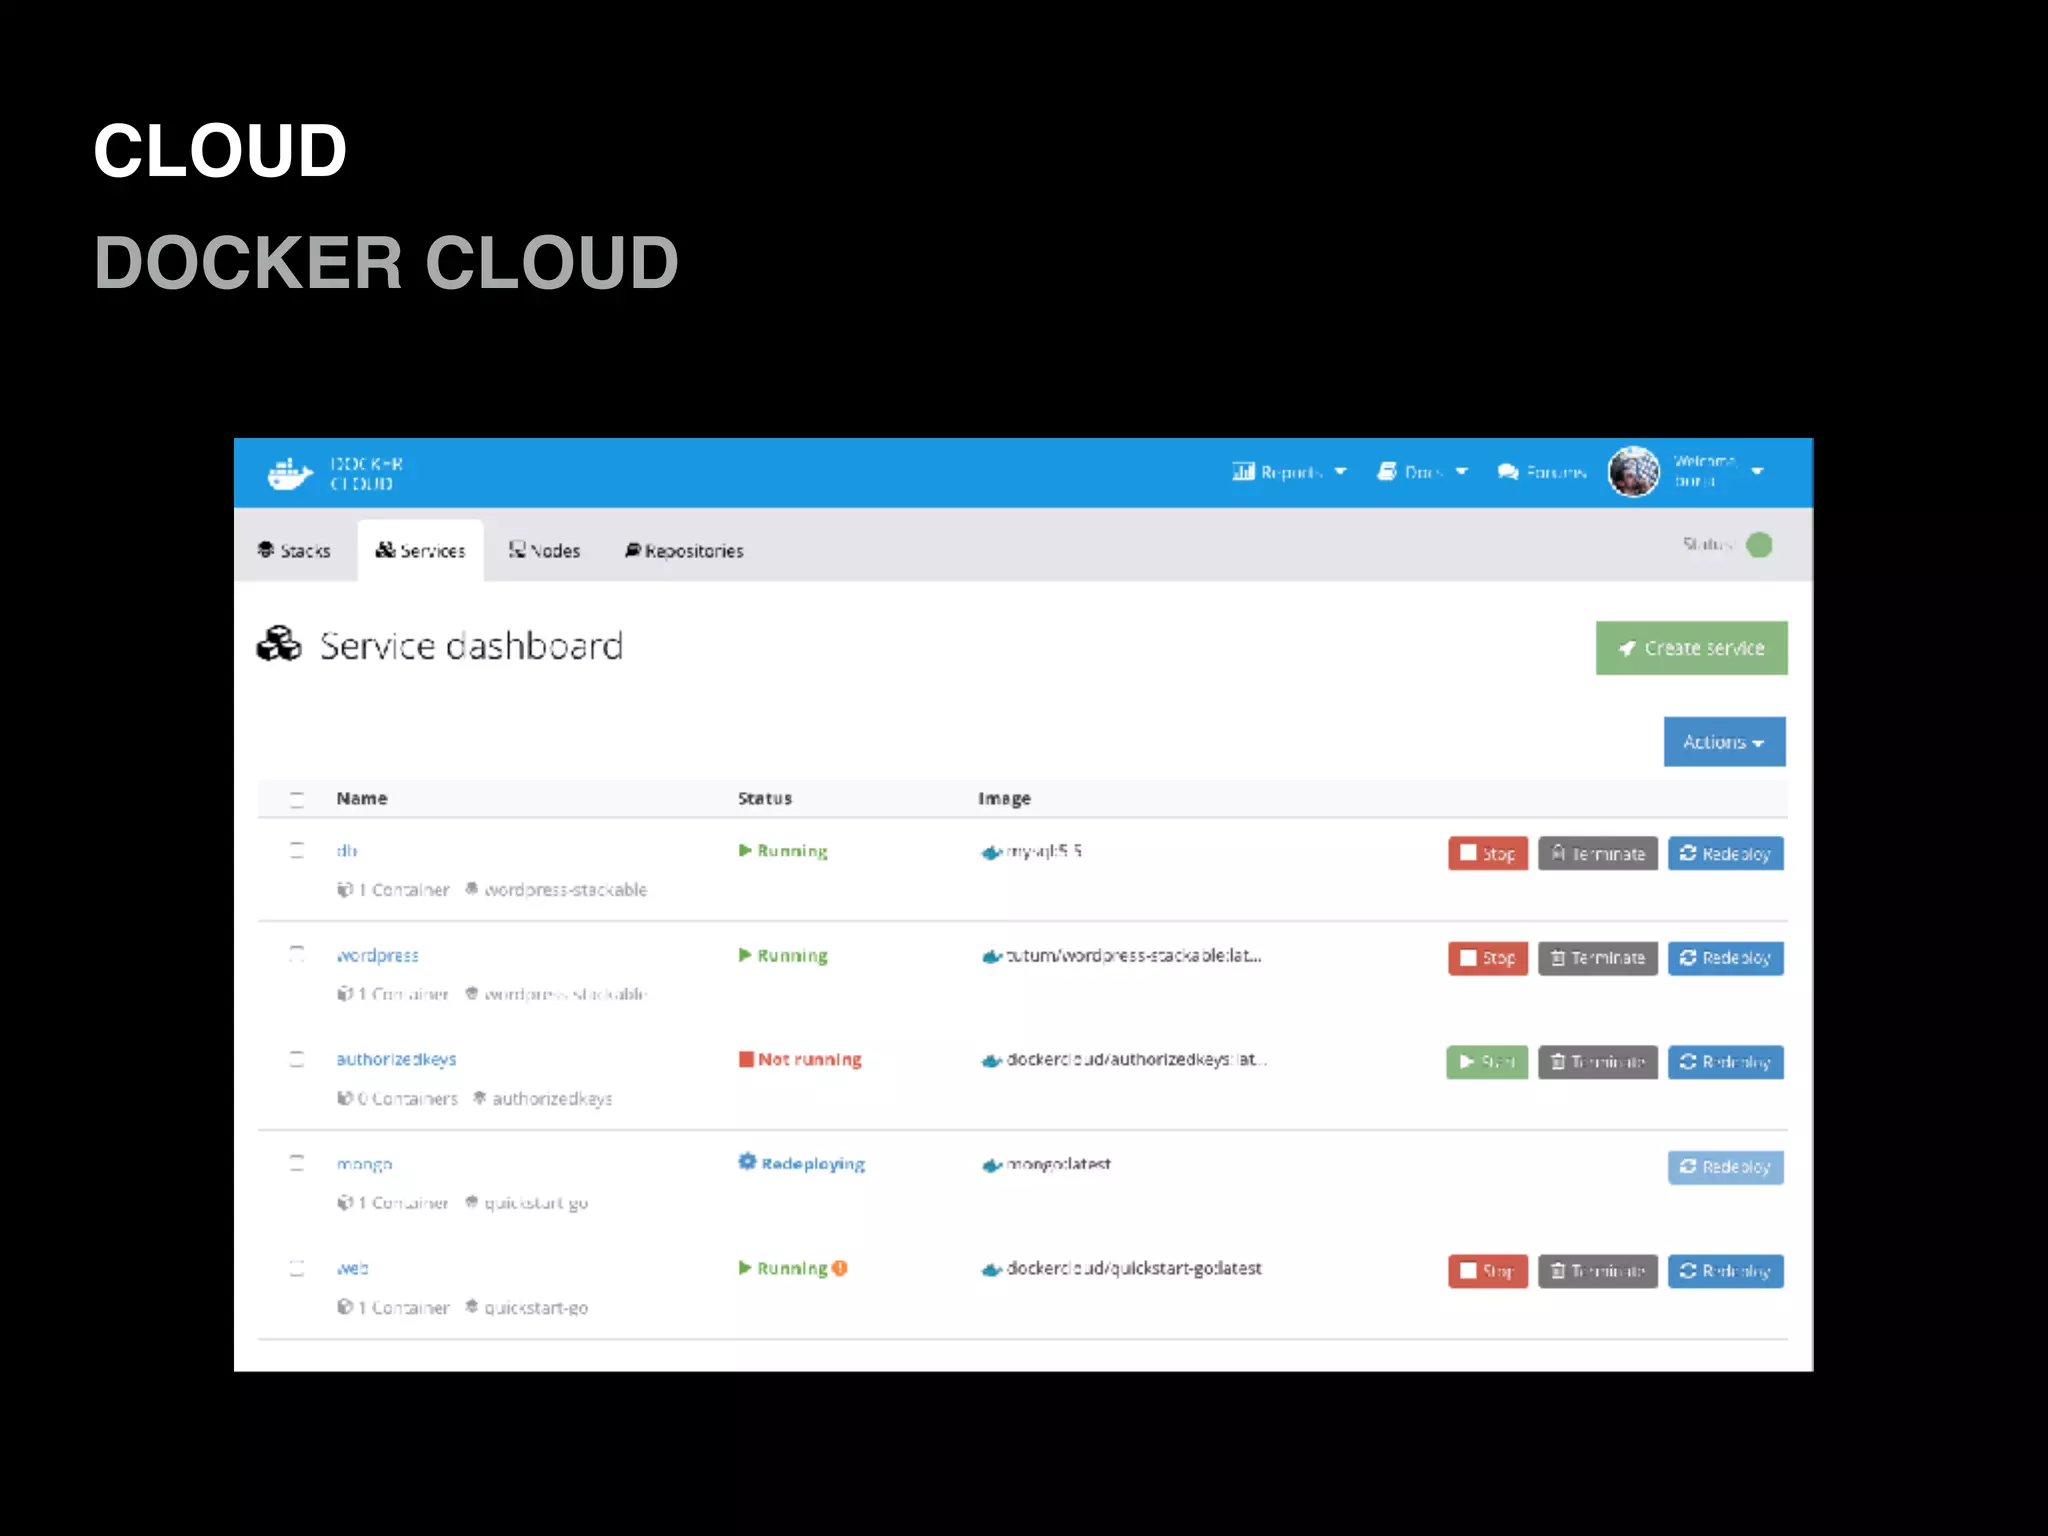Click the orange warning icon beside web Running
The image size is (2048, 1536).
coord(840,1268)
